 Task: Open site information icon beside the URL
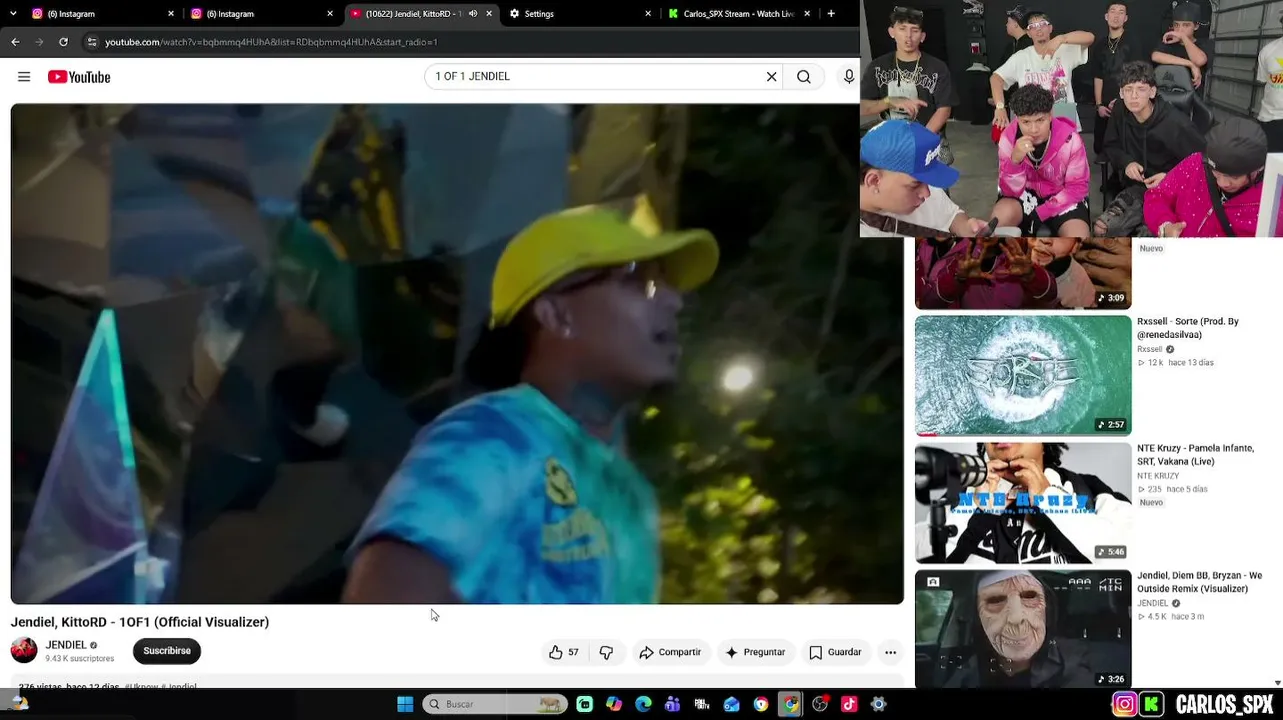(x=92, y=42)
